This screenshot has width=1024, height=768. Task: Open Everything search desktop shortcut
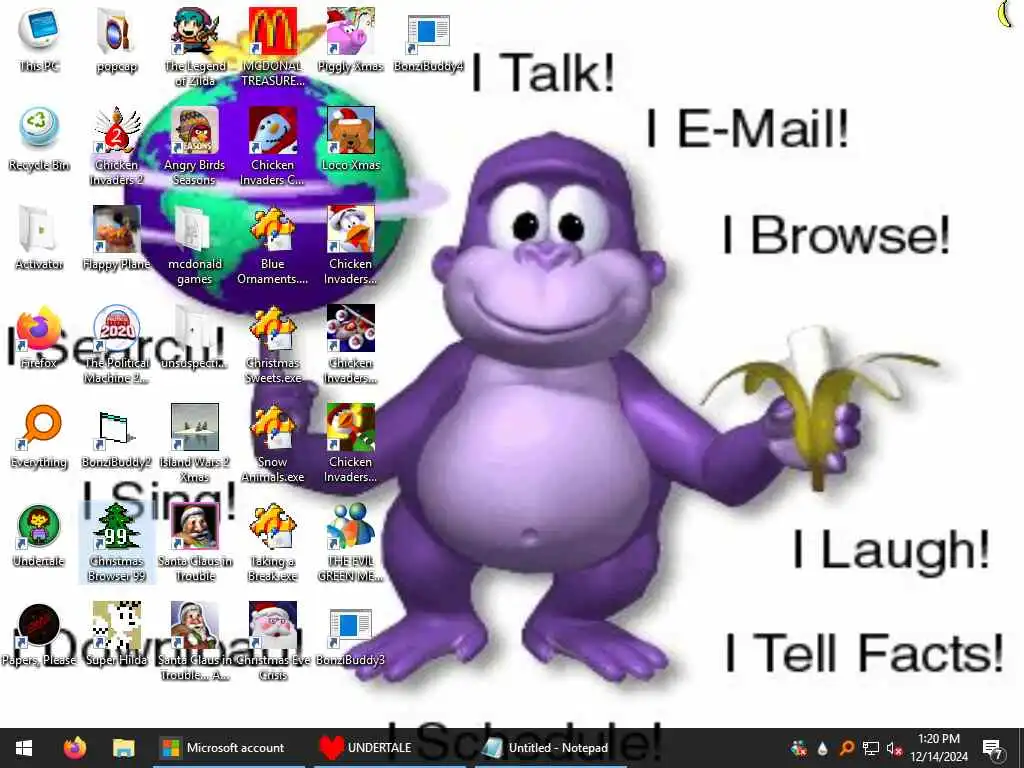(39, 436)
